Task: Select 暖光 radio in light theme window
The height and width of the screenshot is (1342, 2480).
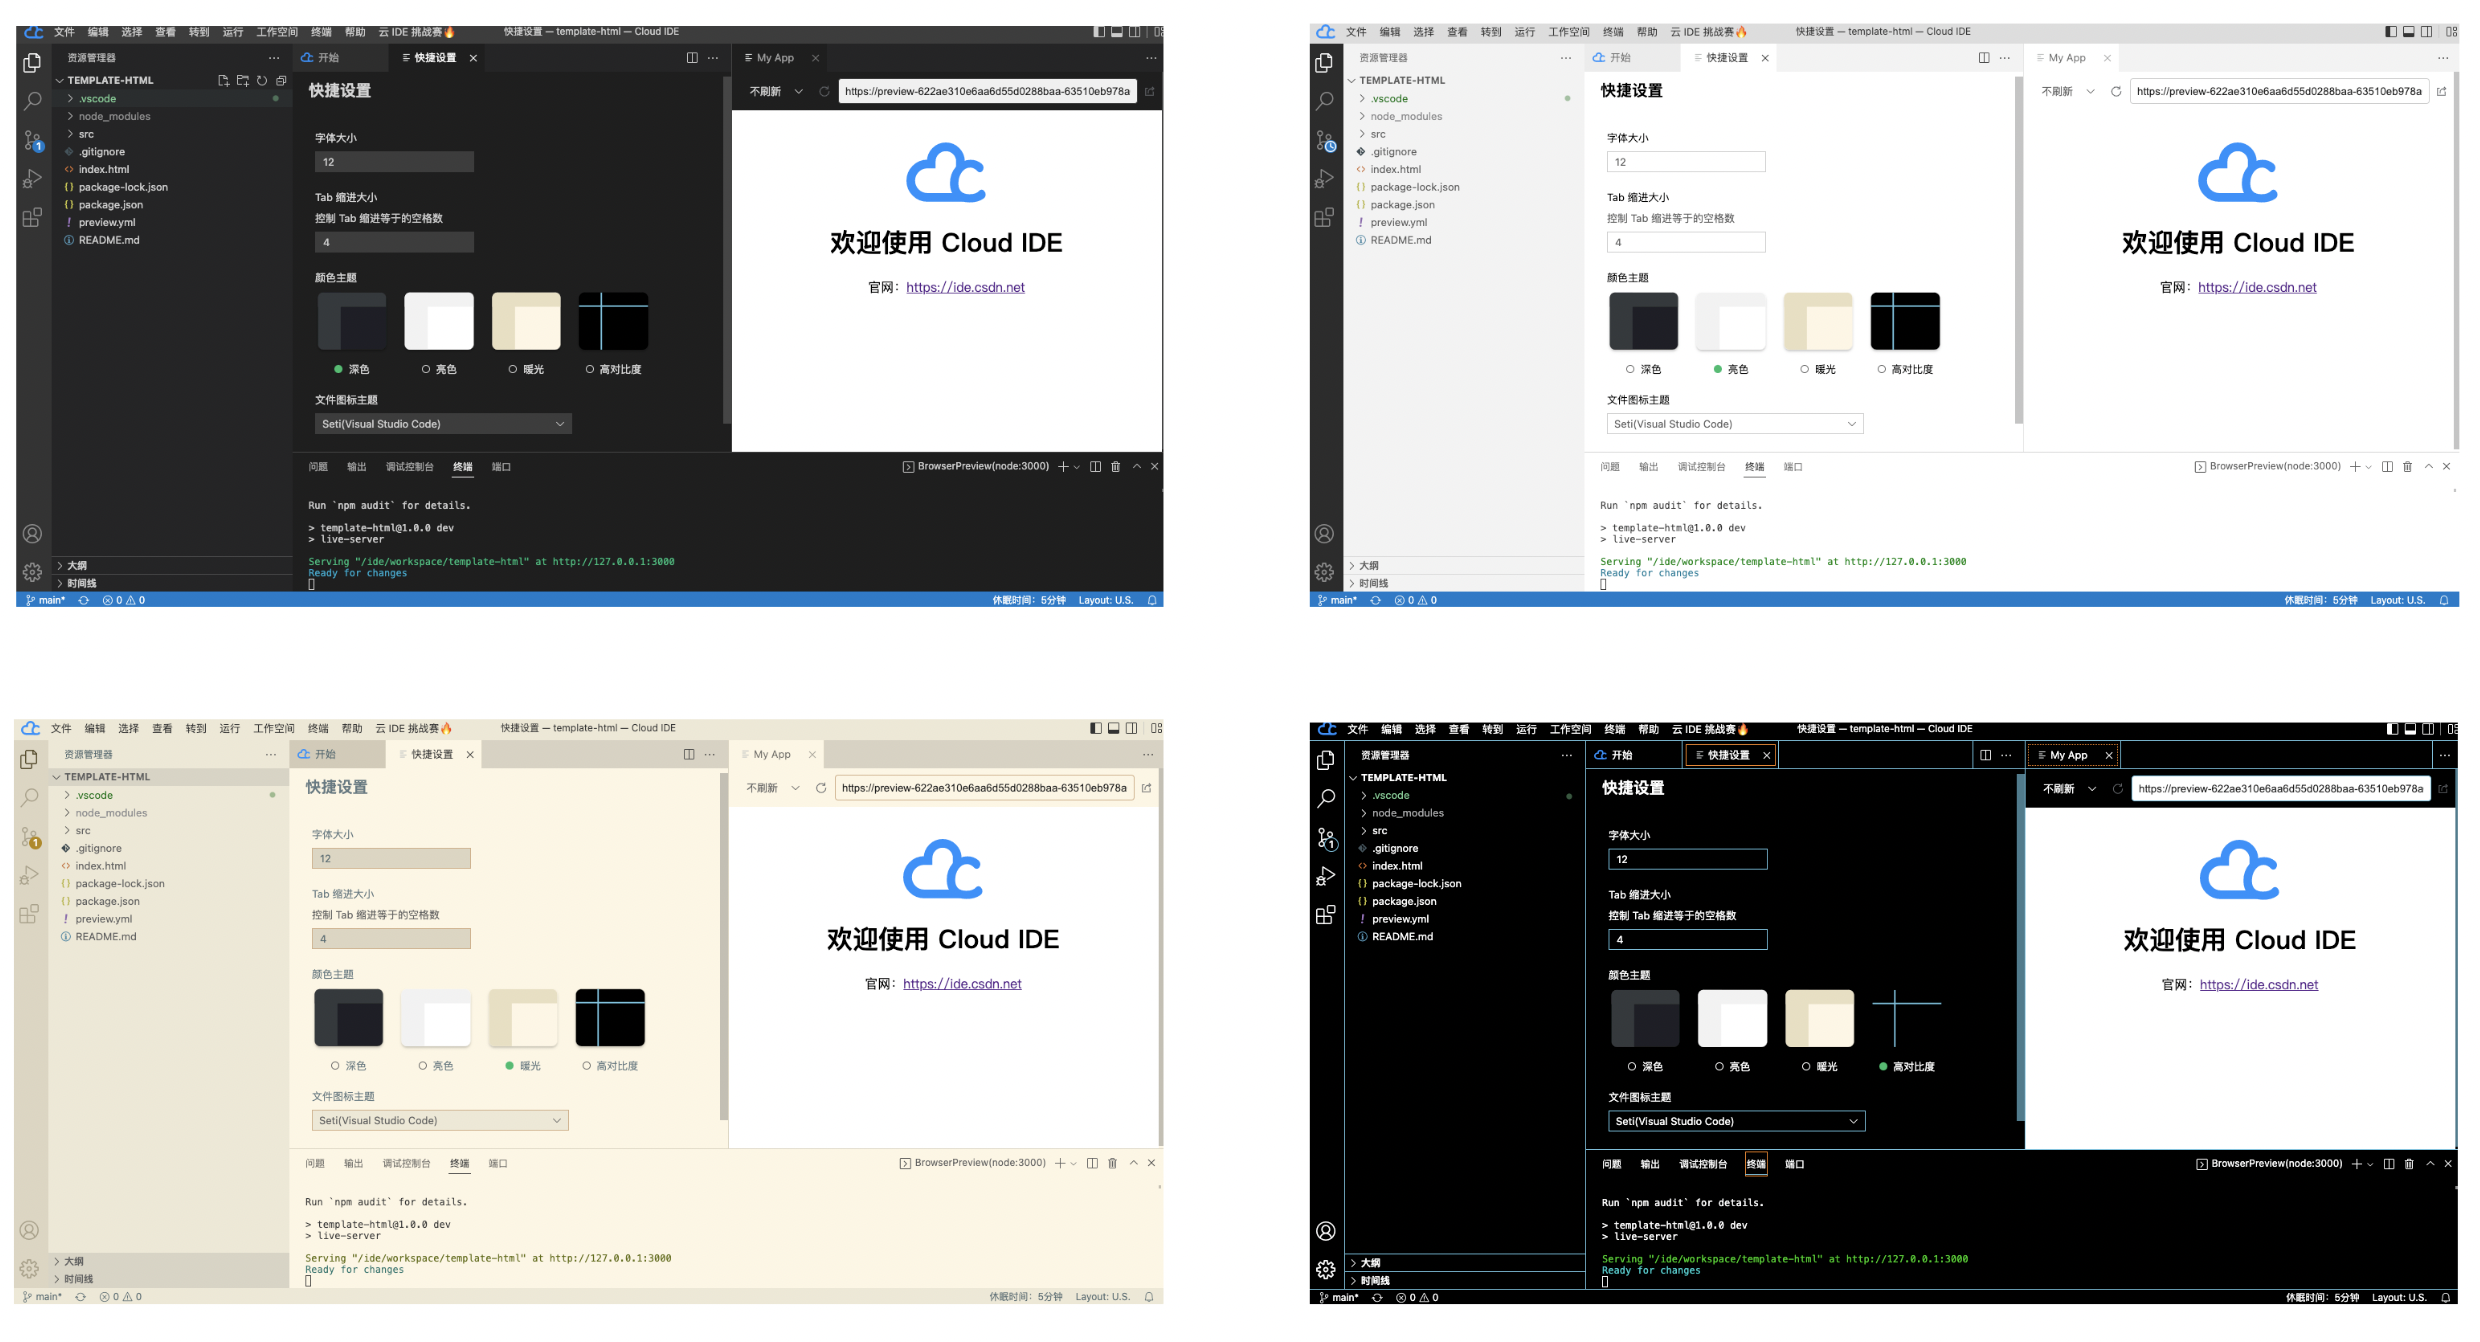Action: [1805, 370]
